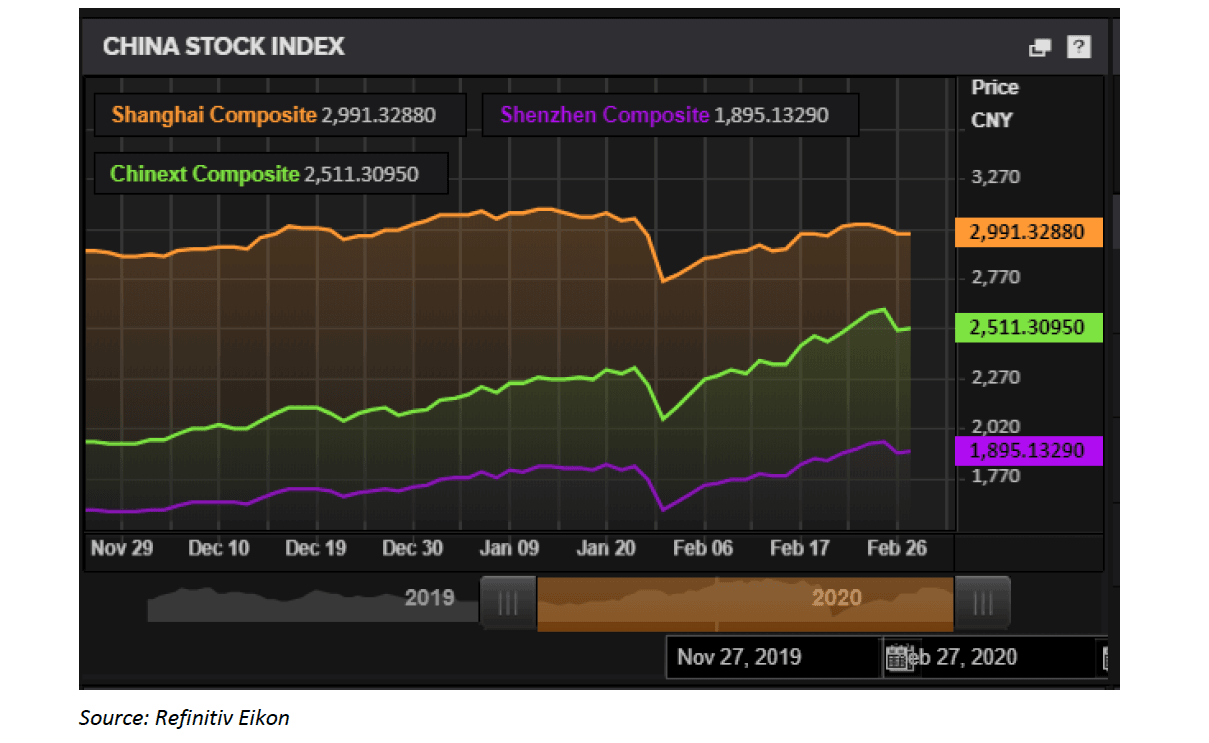Click the pop-out window icon in header
The image size is (1209, 743).
(x=1040, y=47)
